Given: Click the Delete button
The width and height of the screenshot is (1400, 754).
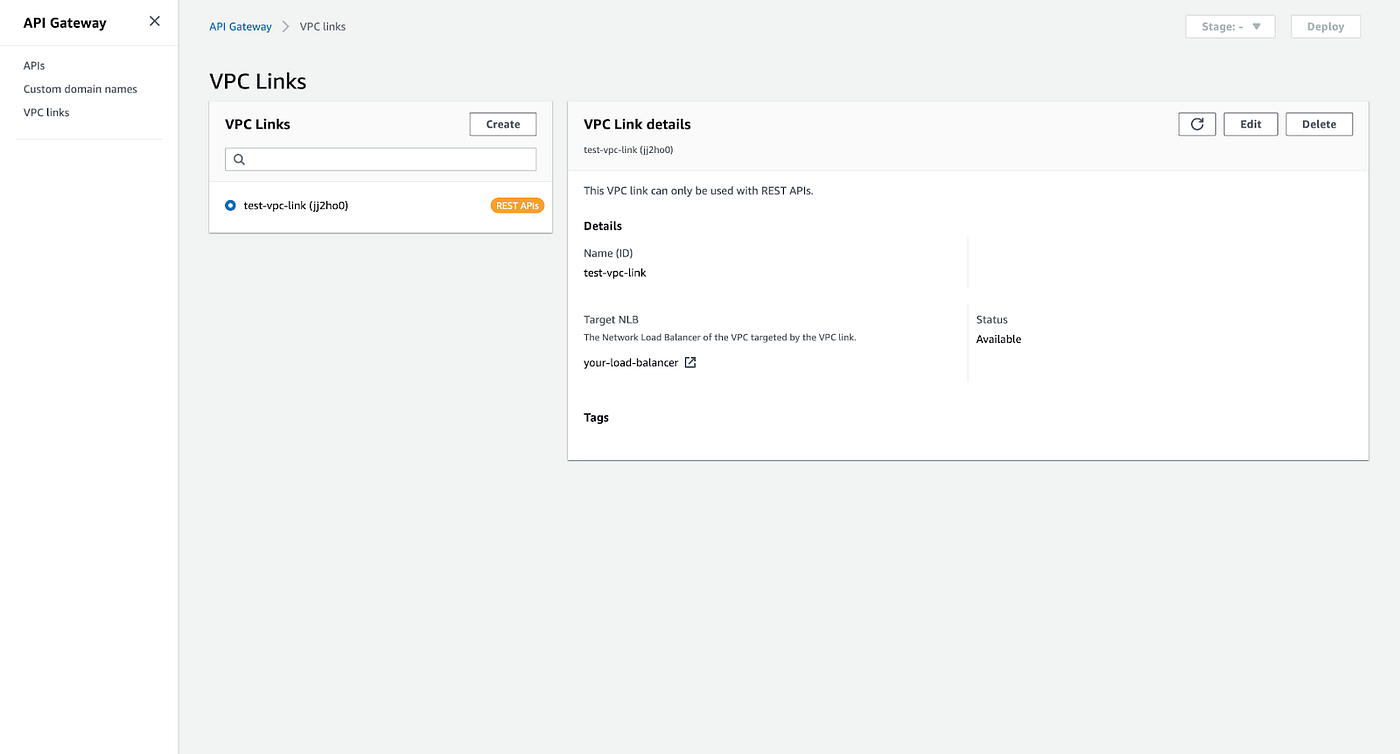Looking at the screenshot, I should (1319, 124).
